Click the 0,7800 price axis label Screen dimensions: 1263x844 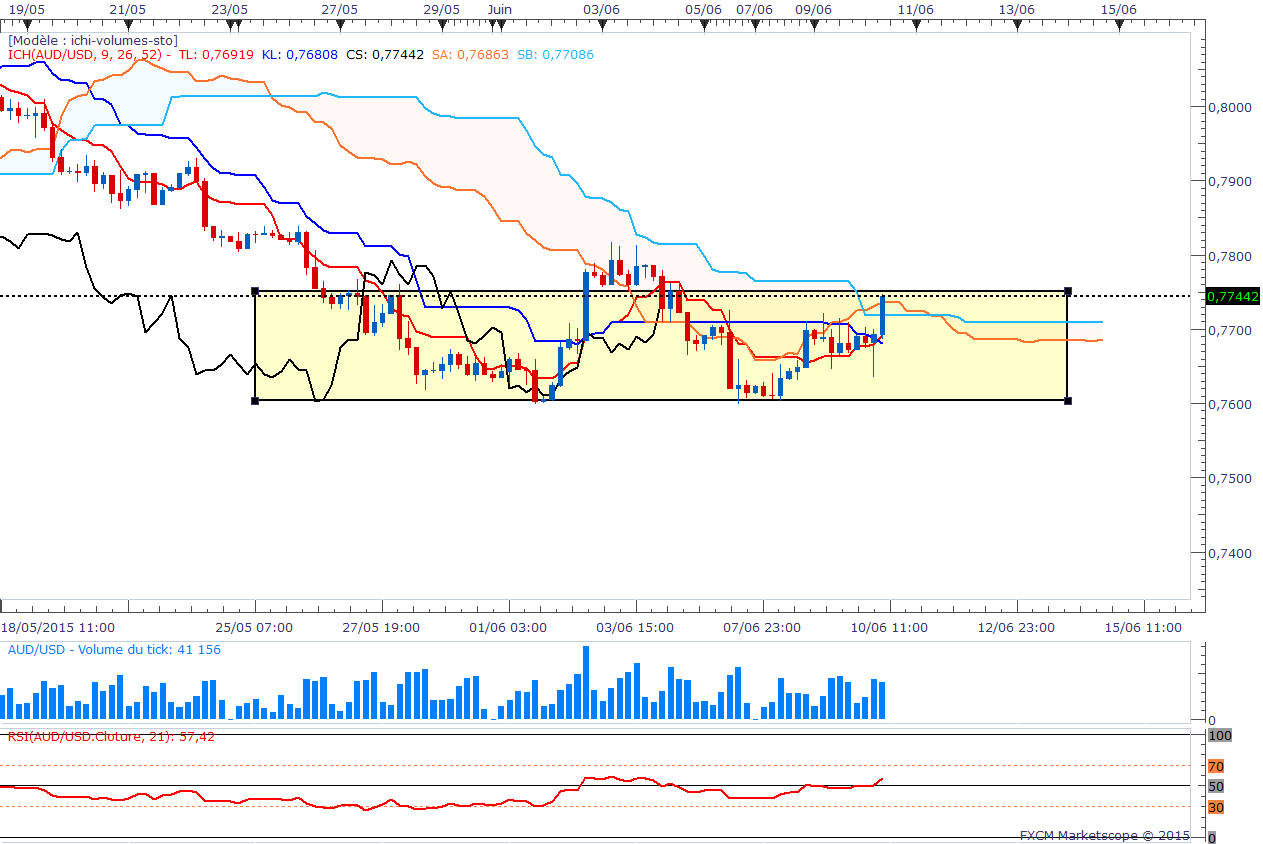click(x=1228, y=256)
